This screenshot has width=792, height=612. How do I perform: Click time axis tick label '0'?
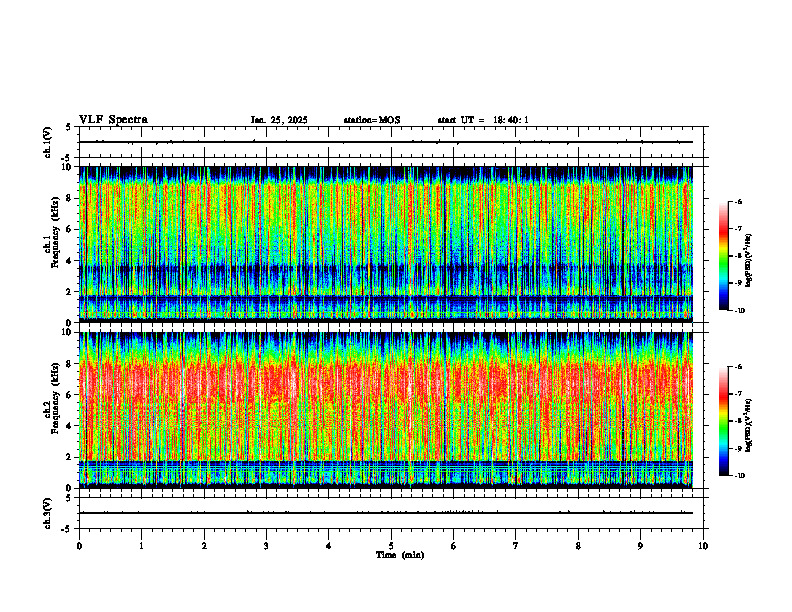[79, 546]
